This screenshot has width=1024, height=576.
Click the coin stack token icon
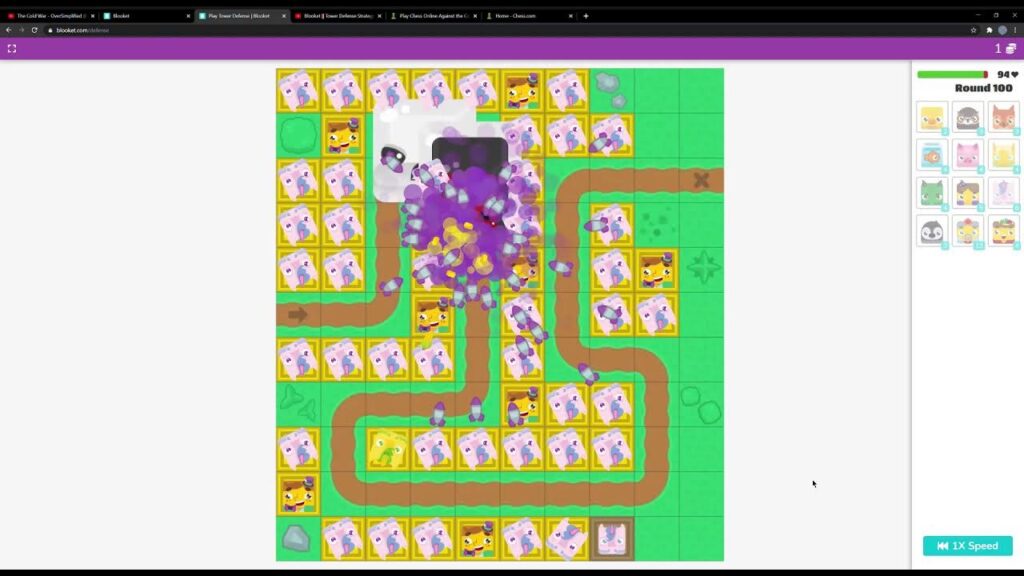pyautogui.click(x=1011, y=48)
